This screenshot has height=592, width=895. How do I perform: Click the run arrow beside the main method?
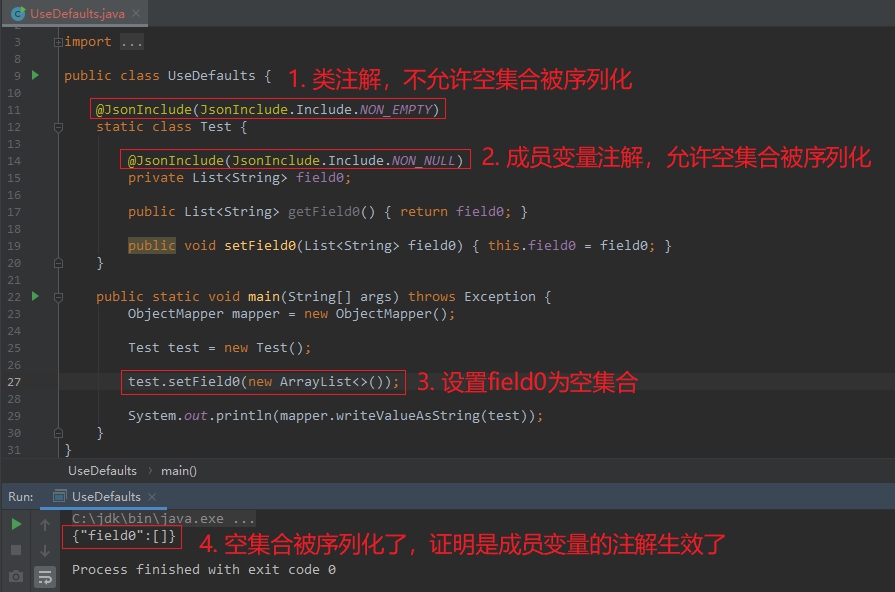35,296
